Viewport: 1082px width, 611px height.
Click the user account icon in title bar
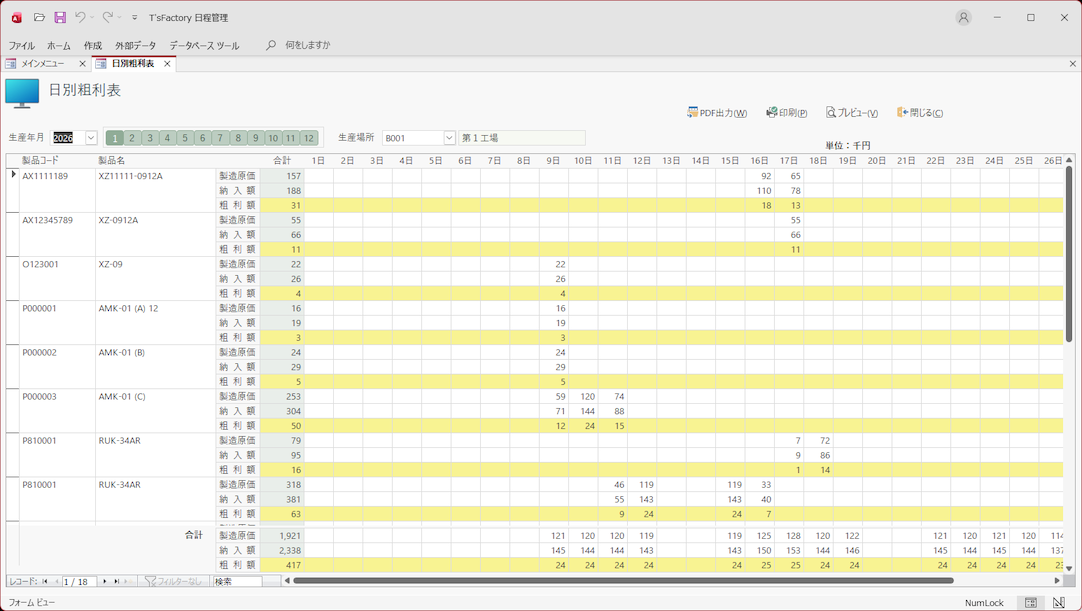pyautogui.click(x=963, y=17)
